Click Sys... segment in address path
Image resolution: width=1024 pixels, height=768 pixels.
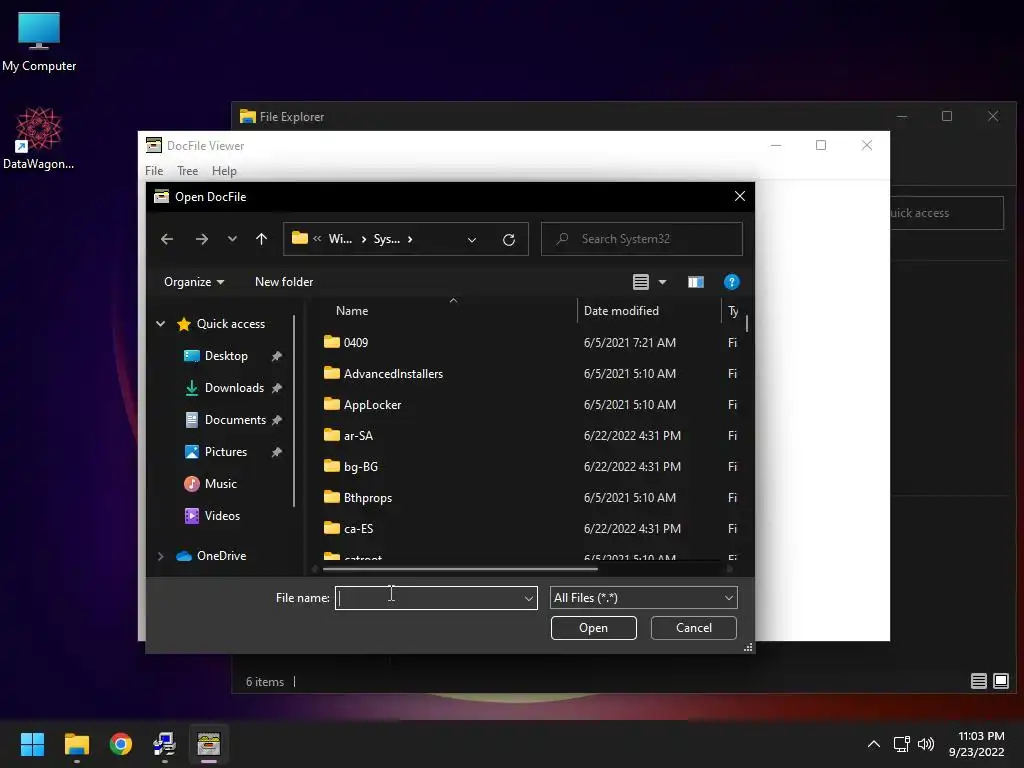coord(387,239)
